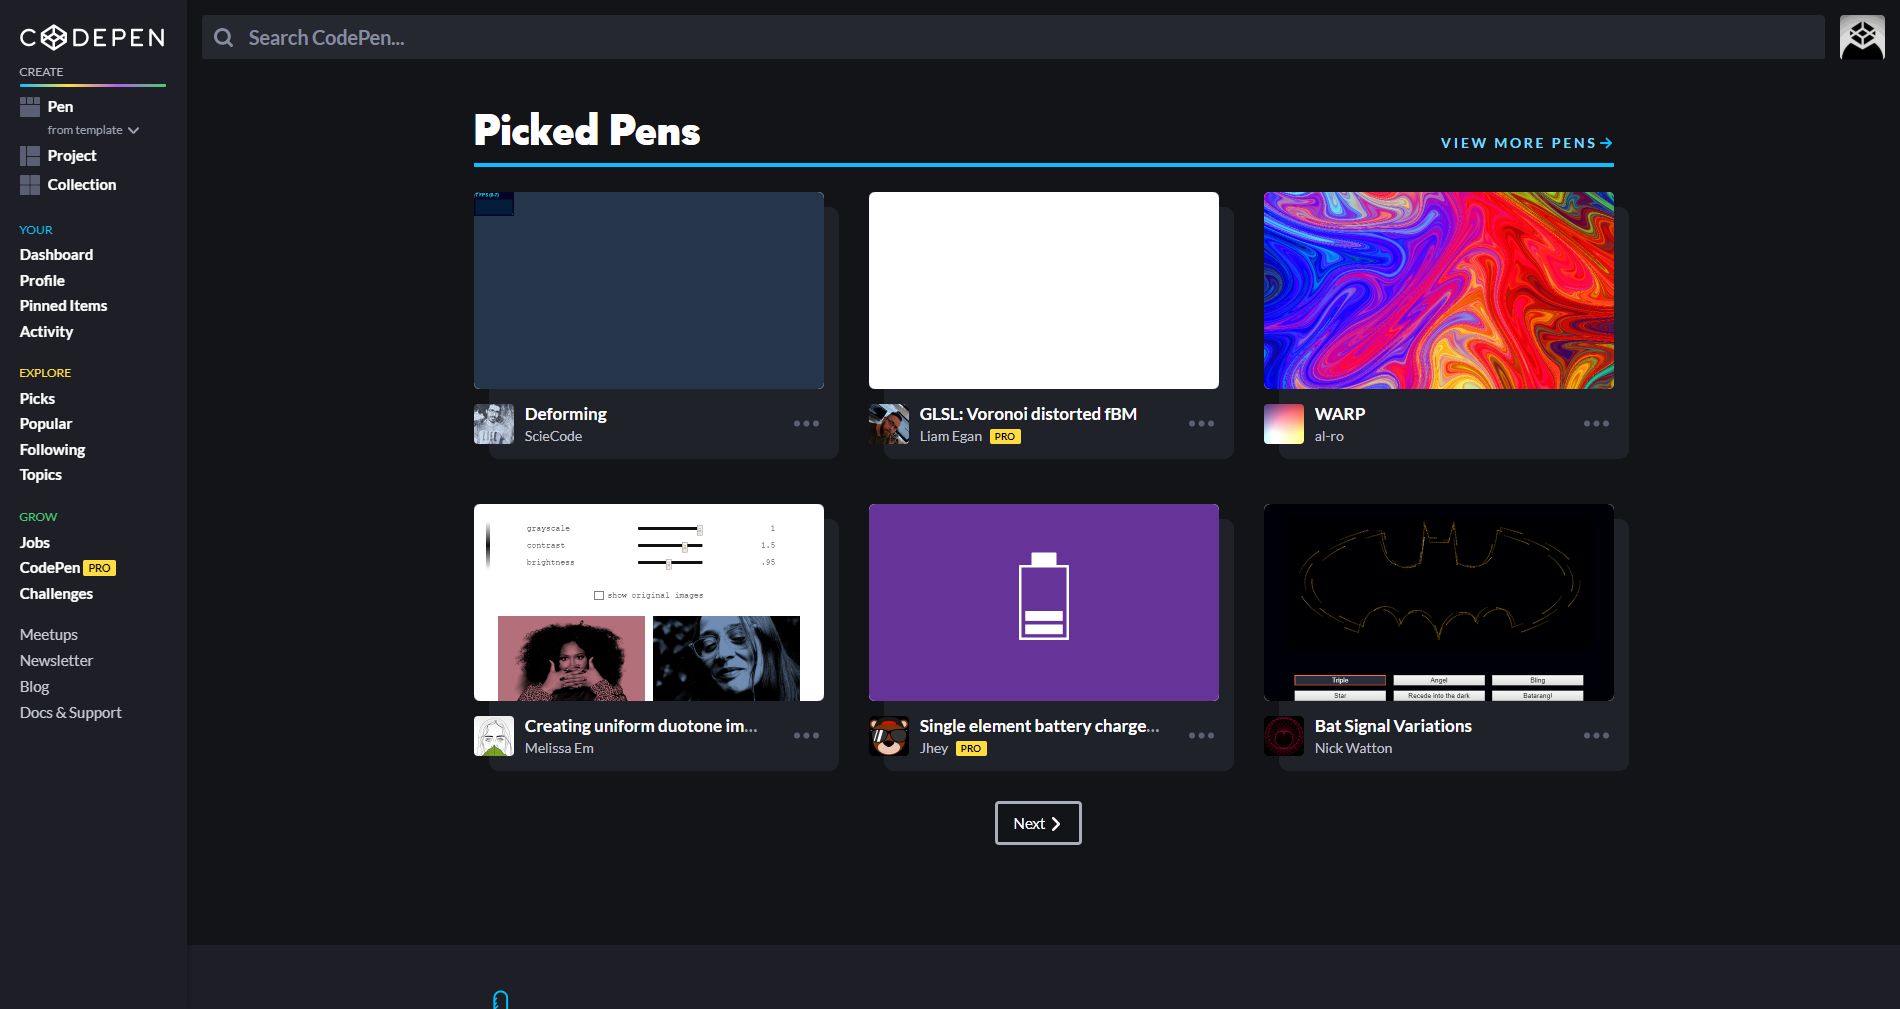Open the duotone images pen thumbnail
Screen dimensions: 1900x1009
pos(649,602)
